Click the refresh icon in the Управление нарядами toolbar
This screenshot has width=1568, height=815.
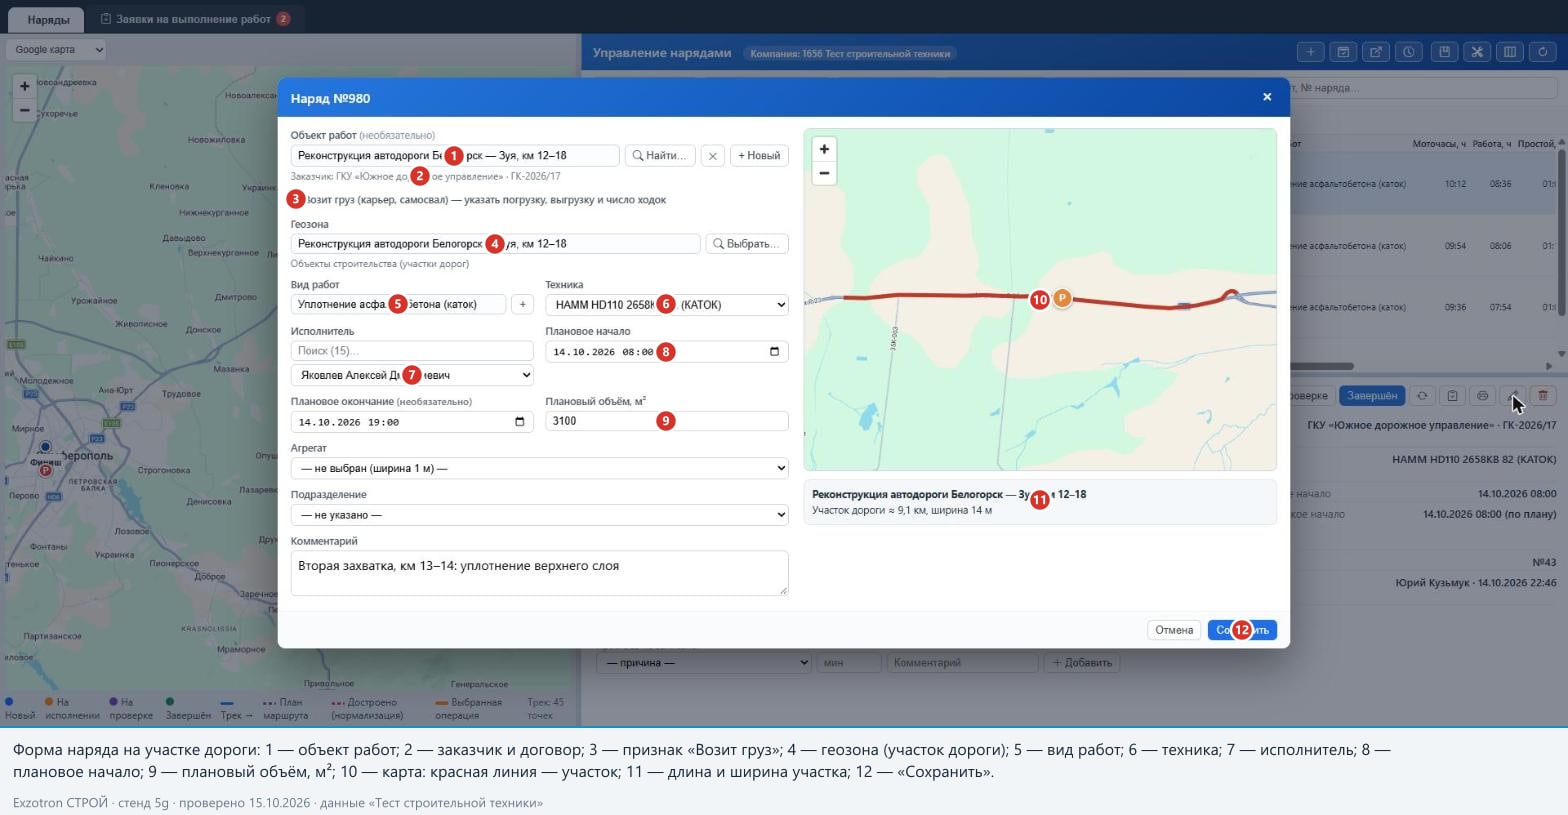click(x=1543, y=52)
